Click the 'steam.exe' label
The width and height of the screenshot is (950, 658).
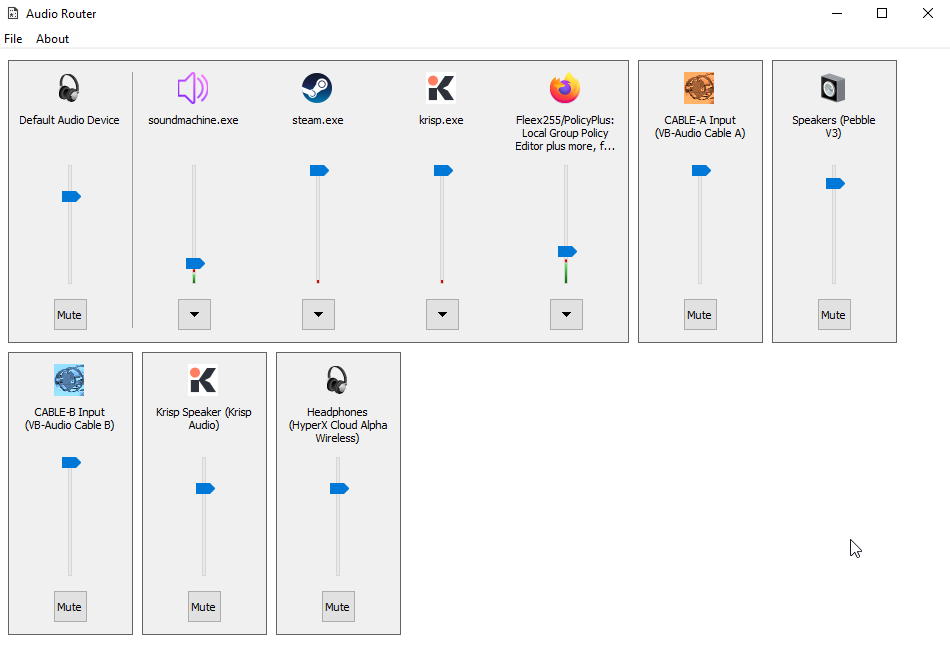point(317,120)
